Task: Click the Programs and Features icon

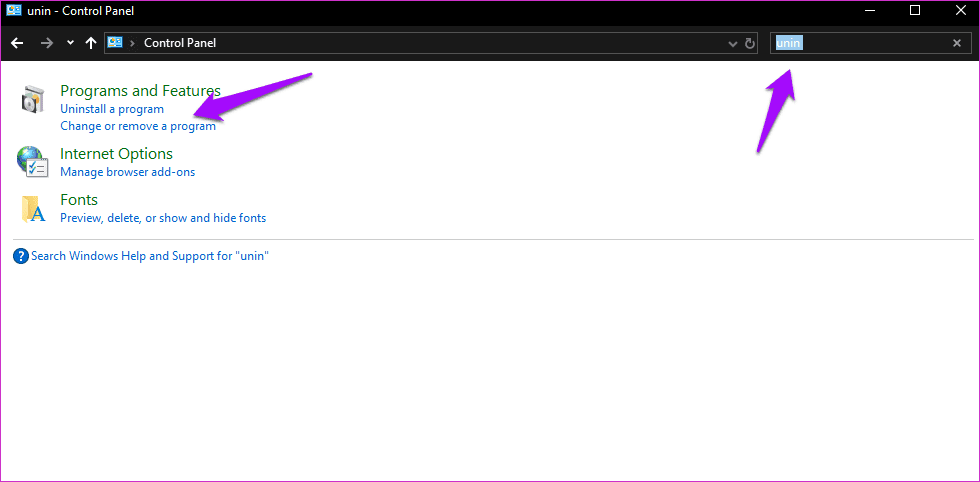Action: (32, 99)
